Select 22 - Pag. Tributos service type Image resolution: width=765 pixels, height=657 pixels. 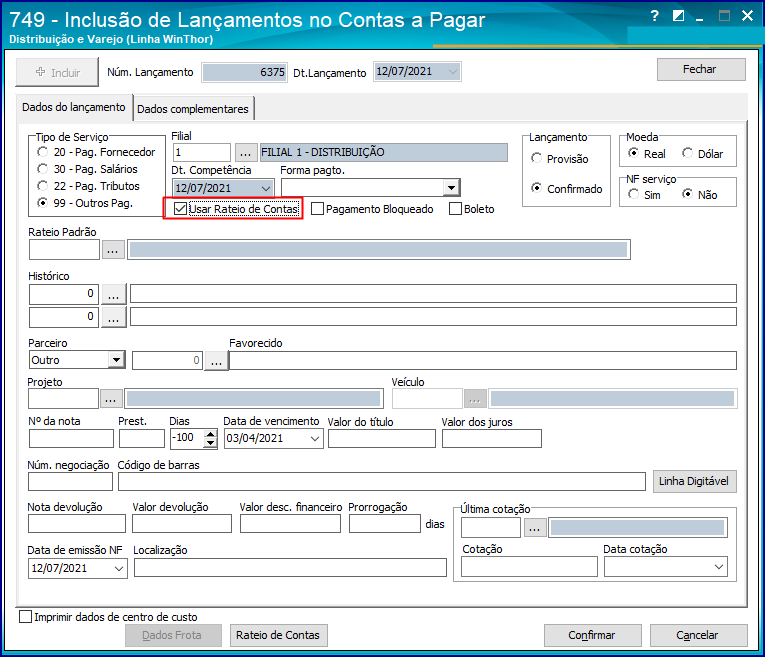88,186
